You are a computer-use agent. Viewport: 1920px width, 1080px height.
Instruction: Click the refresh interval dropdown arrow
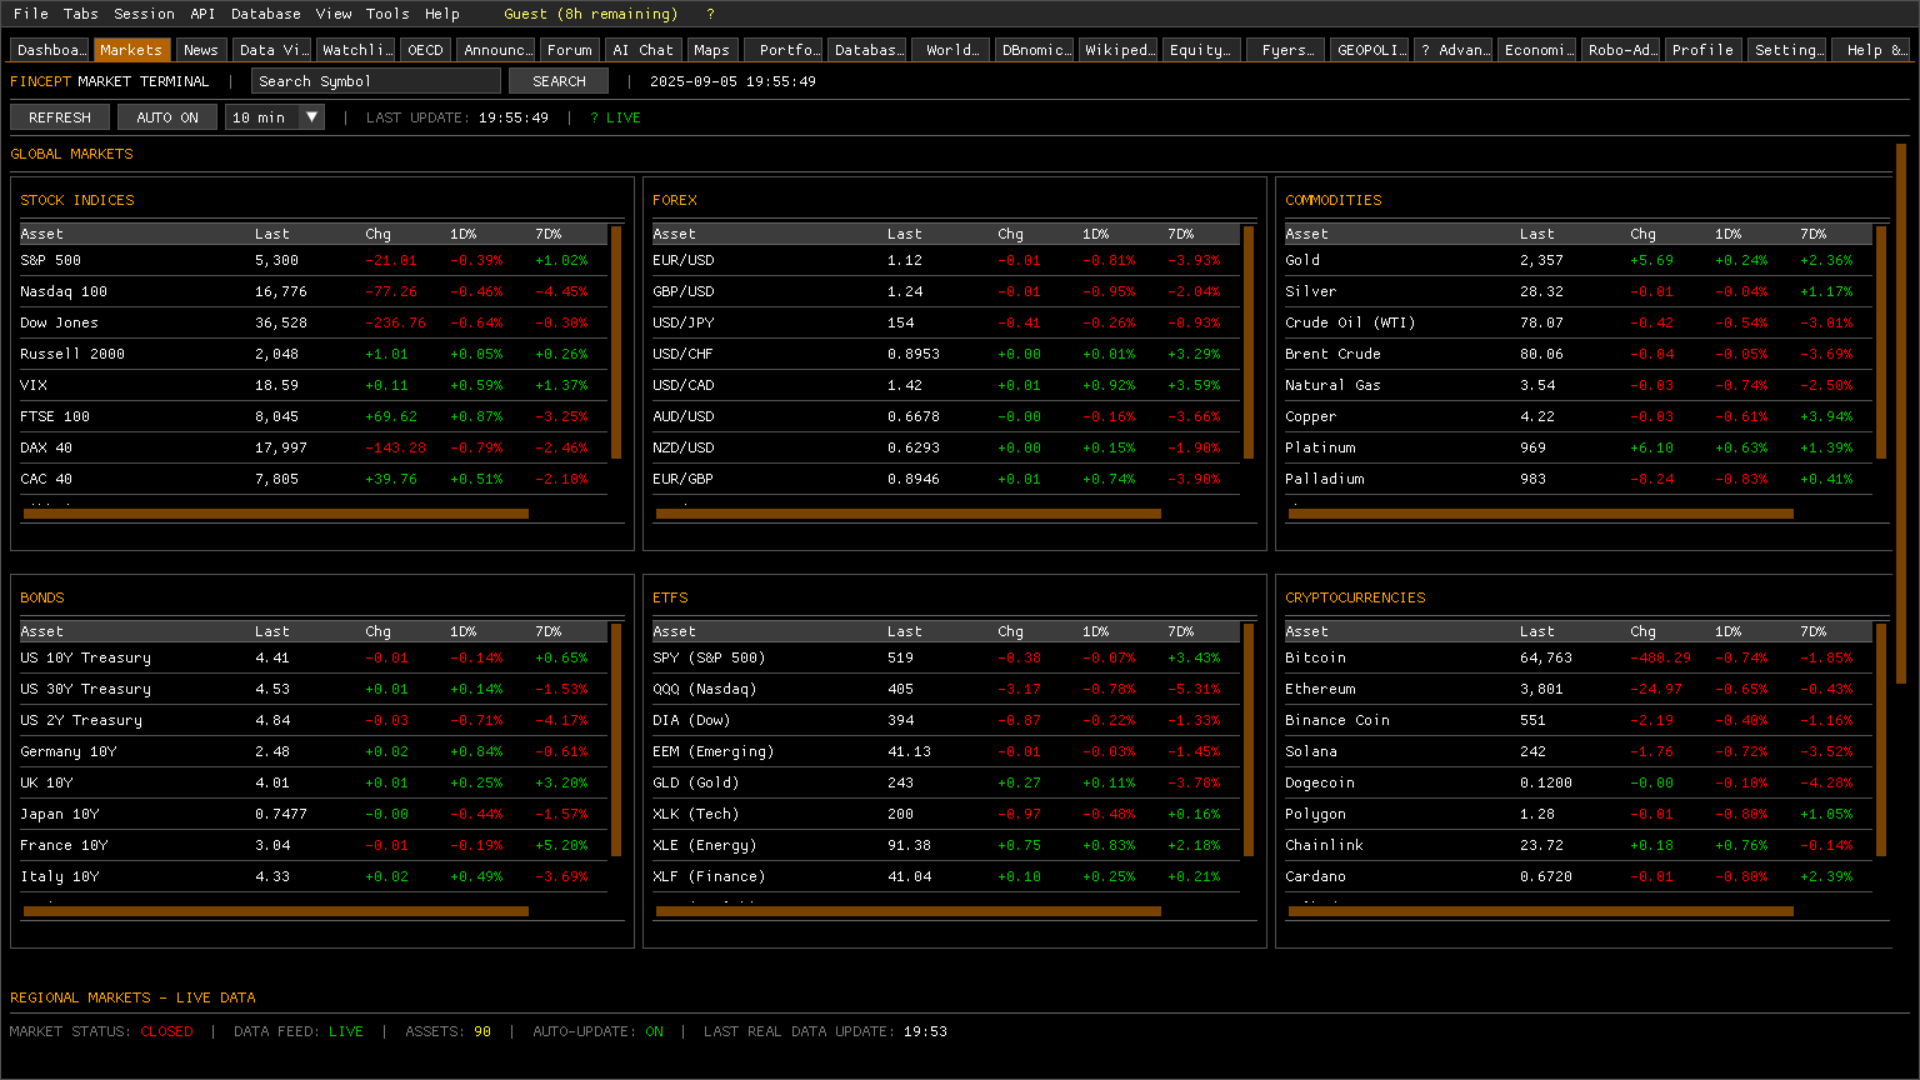[312, 118]
